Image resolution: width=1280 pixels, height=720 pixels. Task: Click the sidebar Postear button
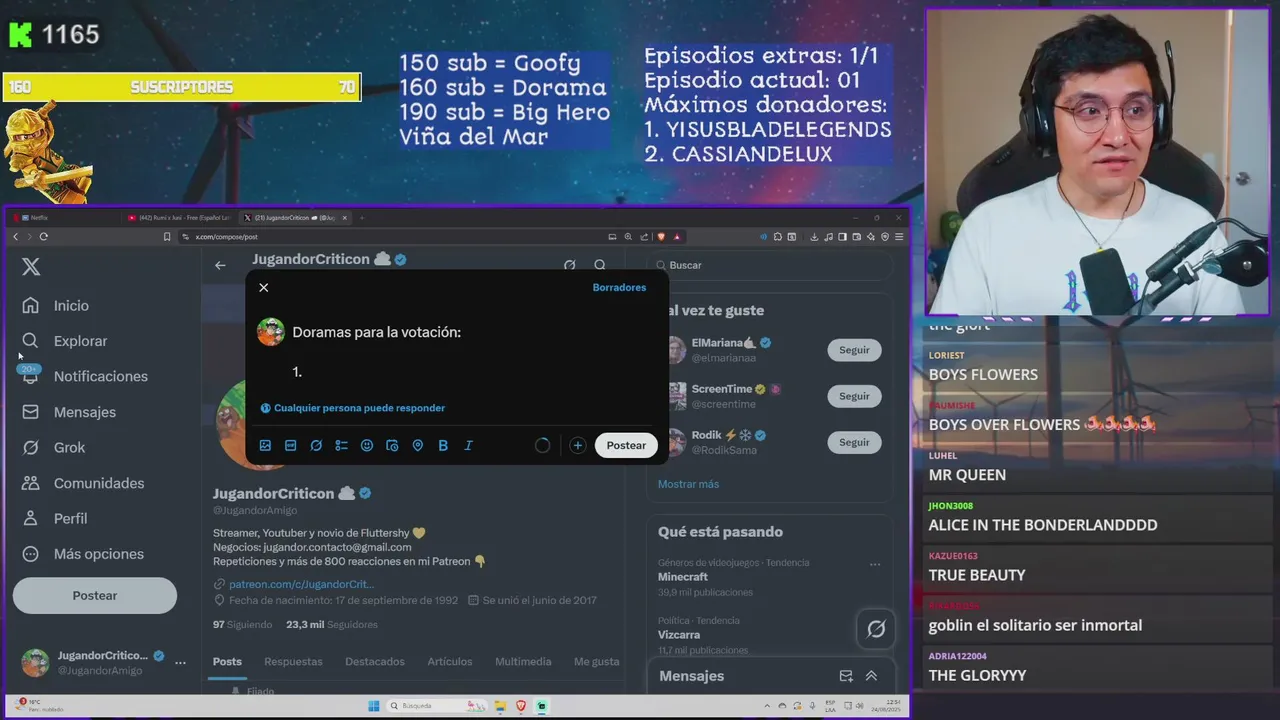click(x=95, y=596)
